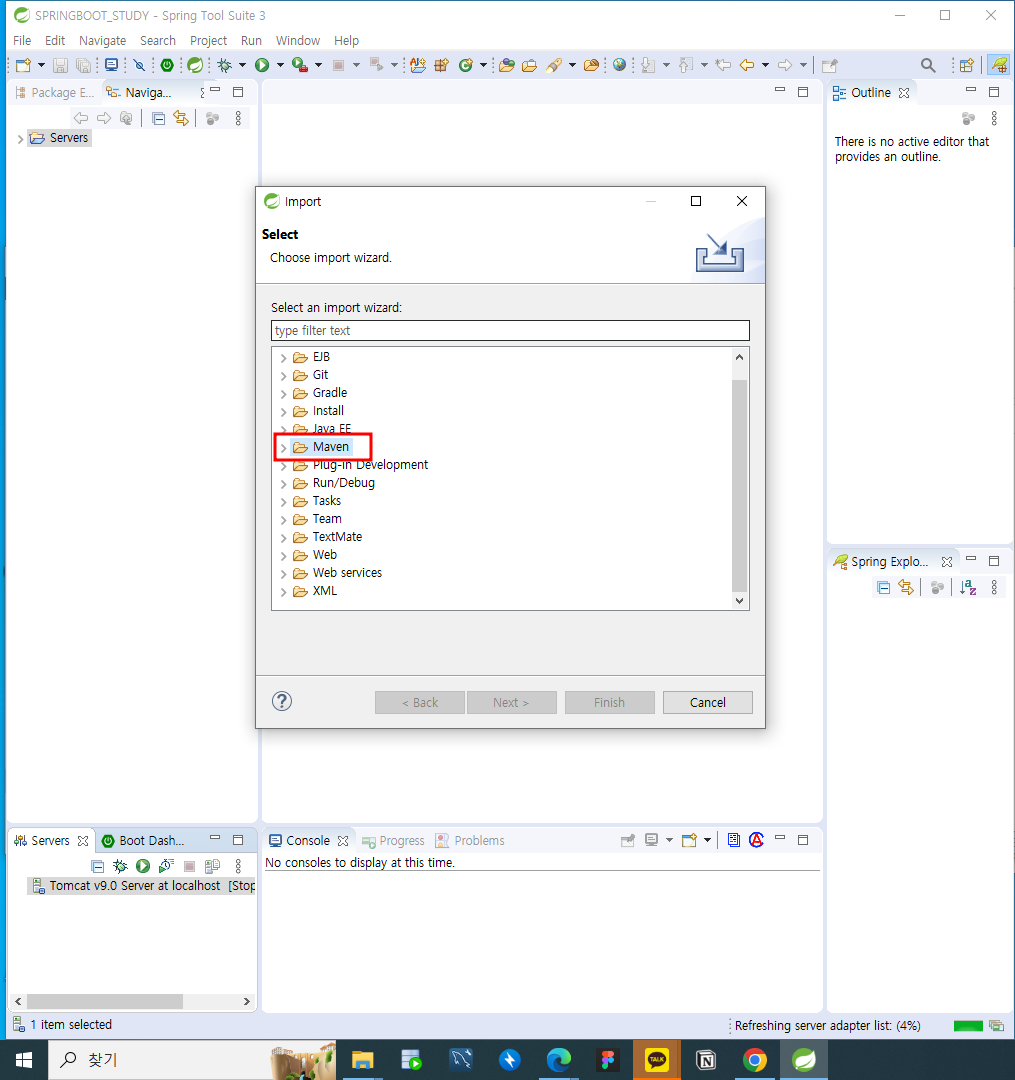
Task: Expand the Gradle import category
Action: click(283, 393)
